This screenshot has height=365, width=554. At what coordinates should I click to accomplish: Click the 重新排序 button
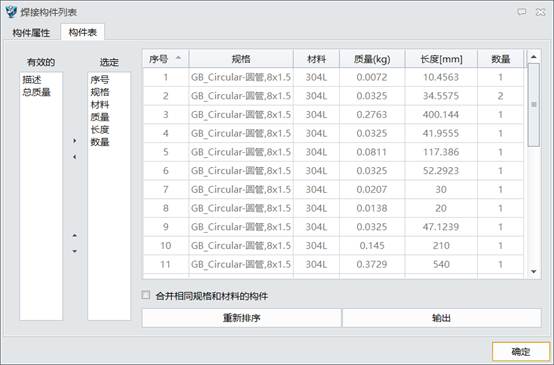pyautogui.click(x=242, y=318)
